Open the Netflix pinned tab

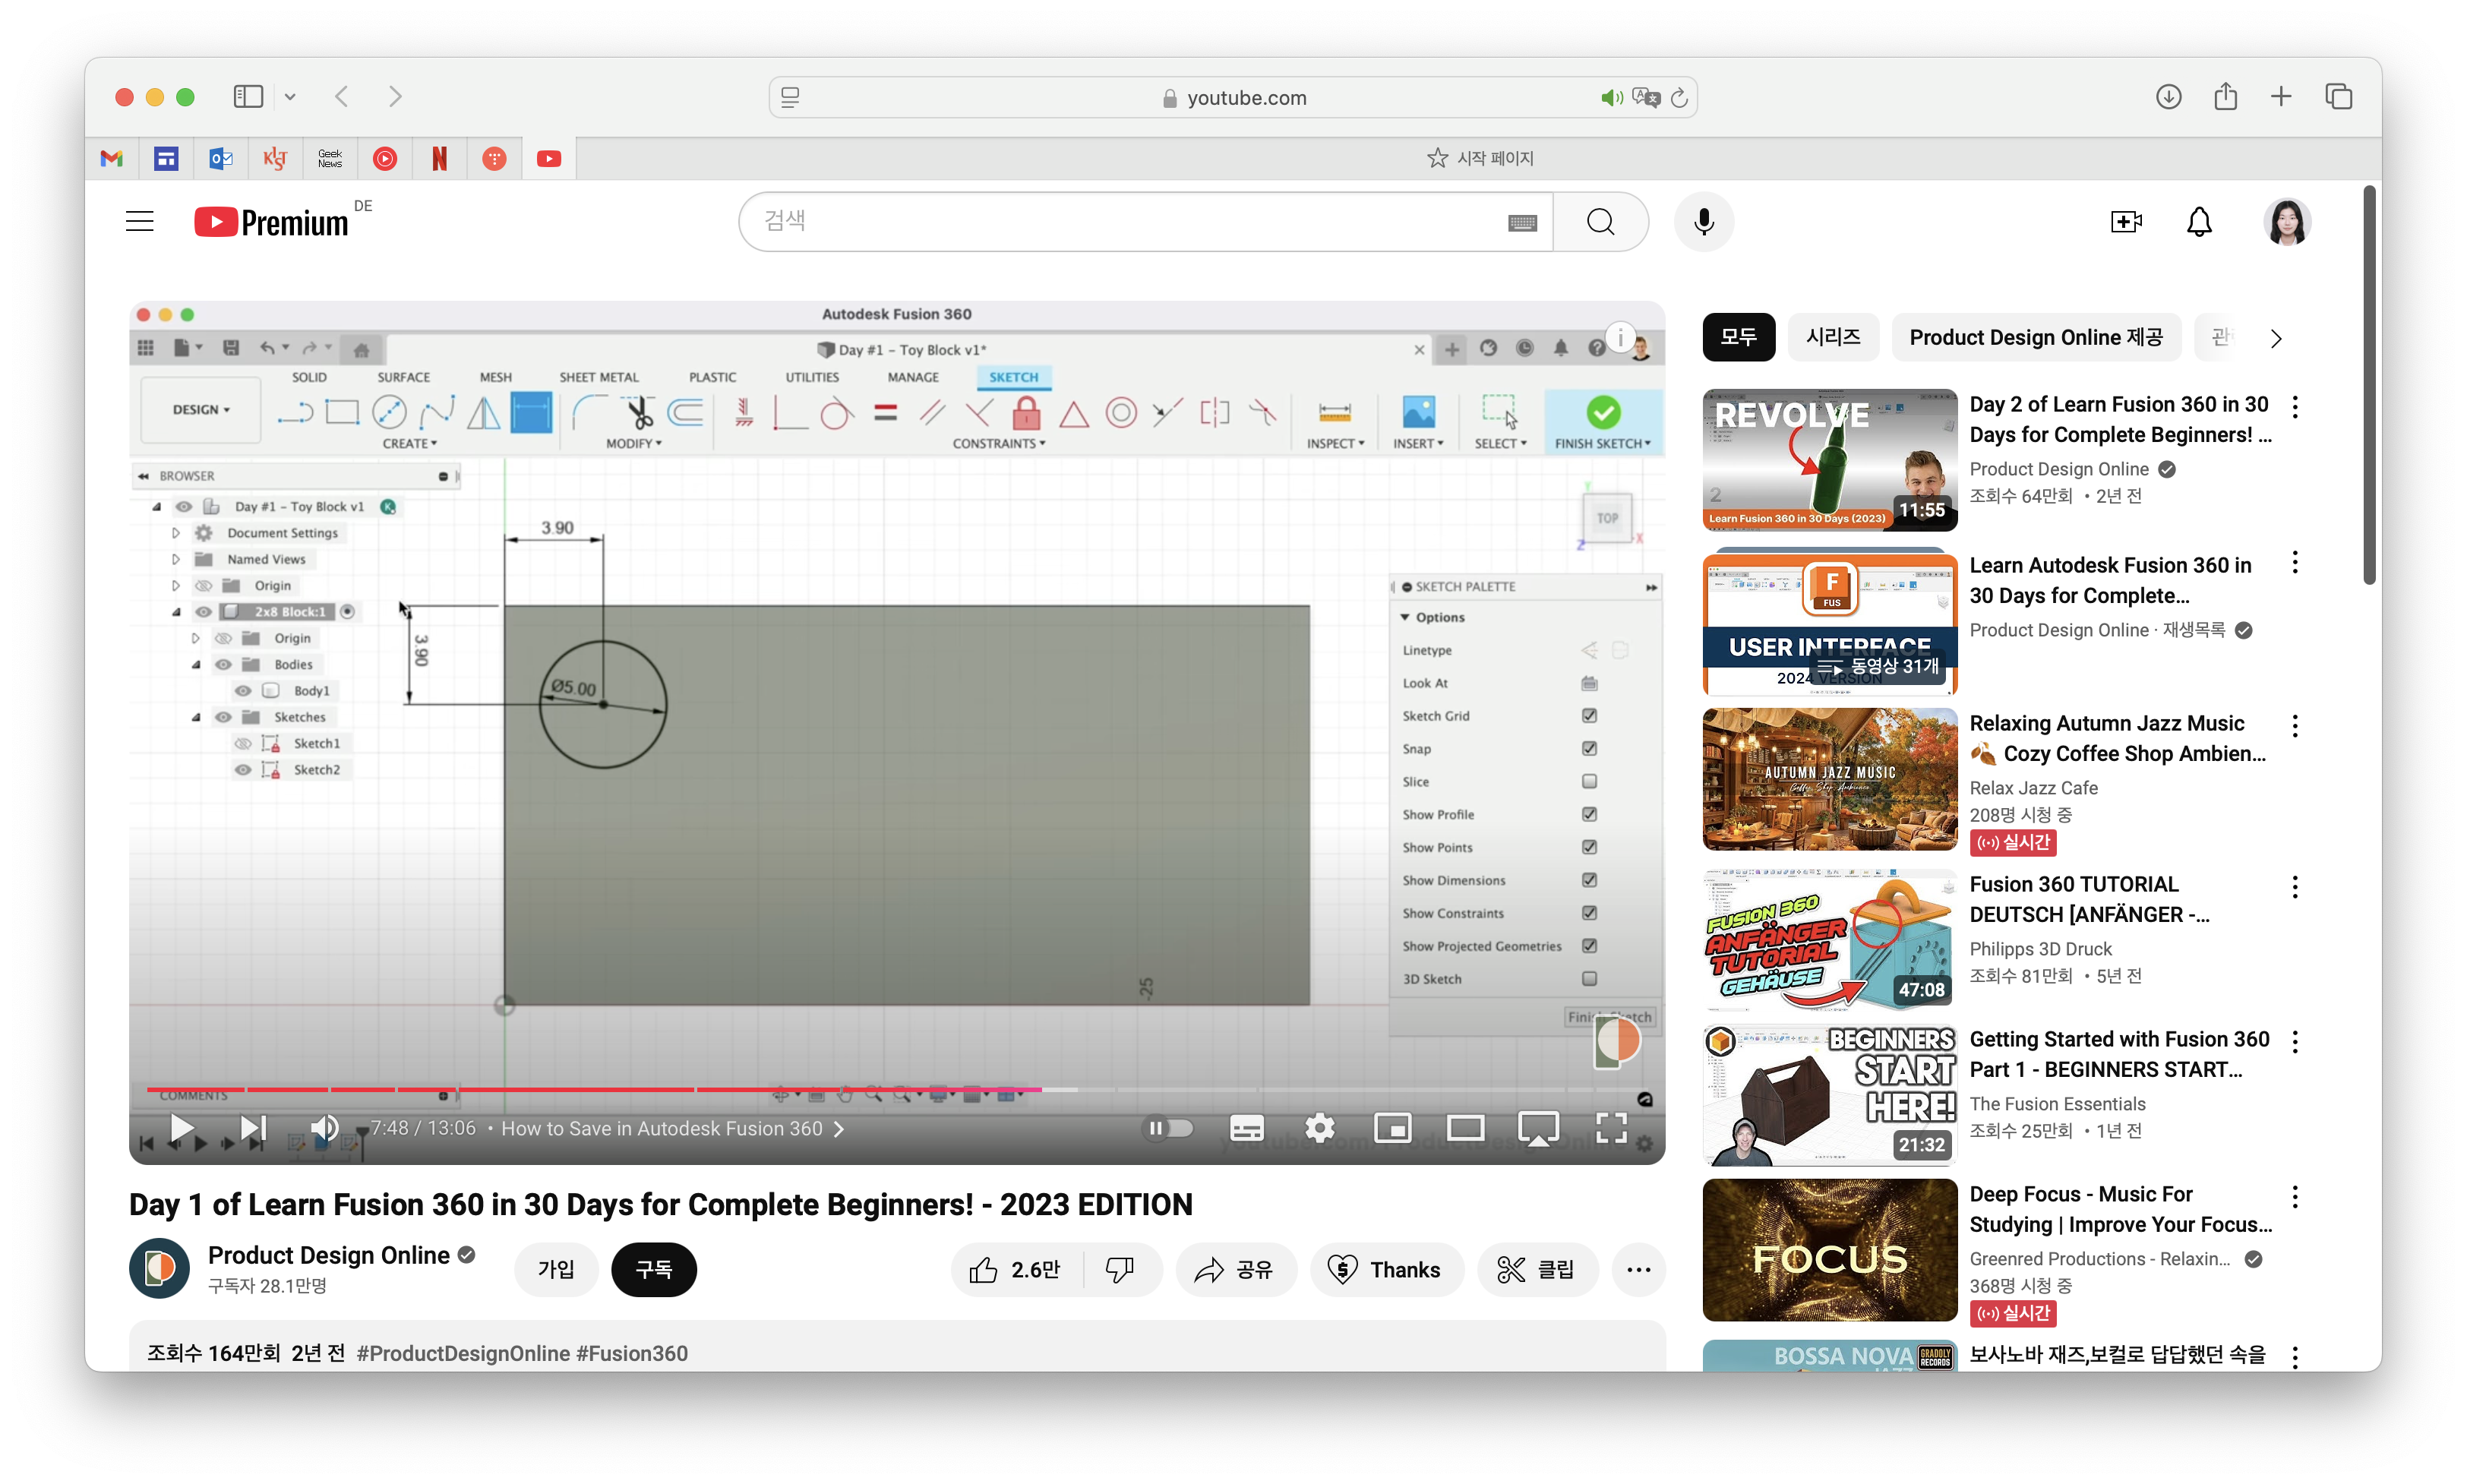coord(439,158)
